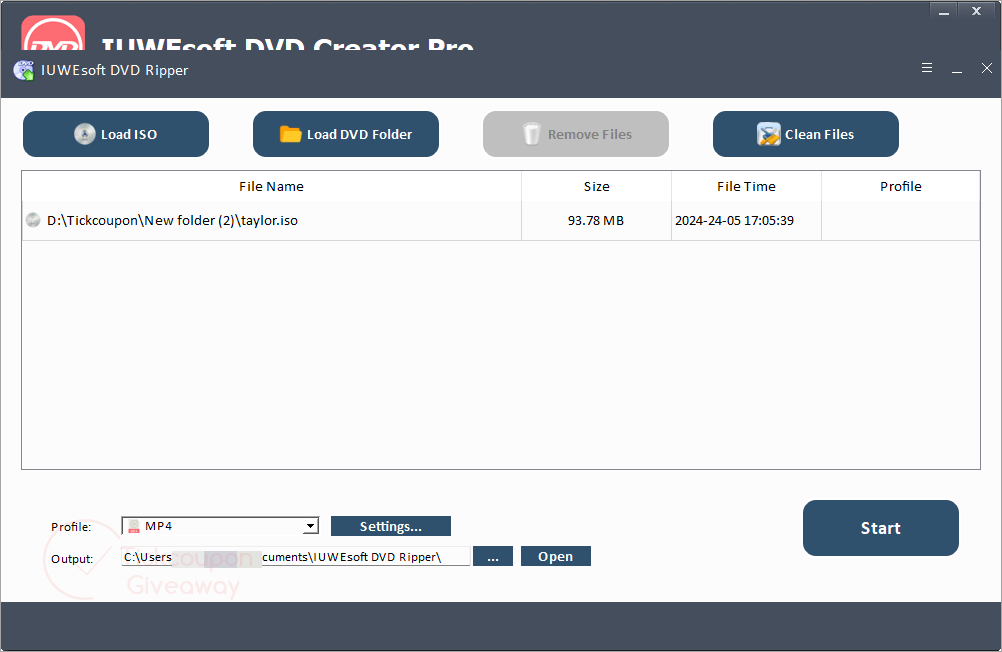Minimize the DVD Creator Pro window
Viewport: 1002px width, 652px height.
944,12
